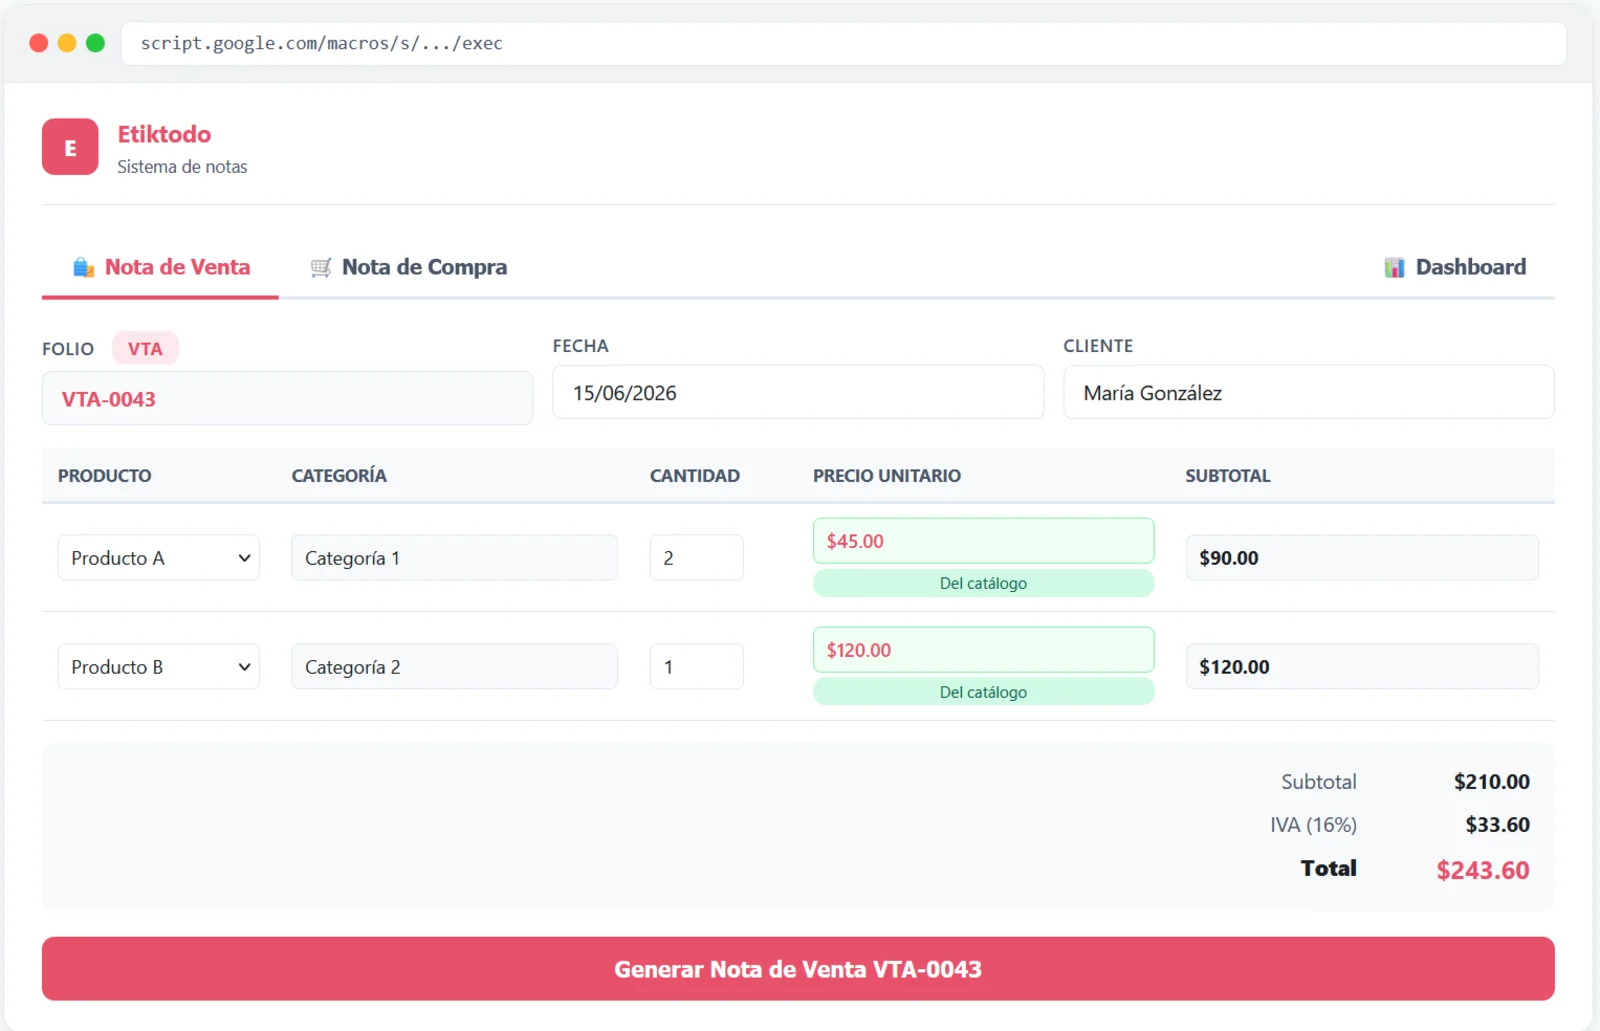
Task: Click the Etiktodo red E logo
Action: [70, 147]
